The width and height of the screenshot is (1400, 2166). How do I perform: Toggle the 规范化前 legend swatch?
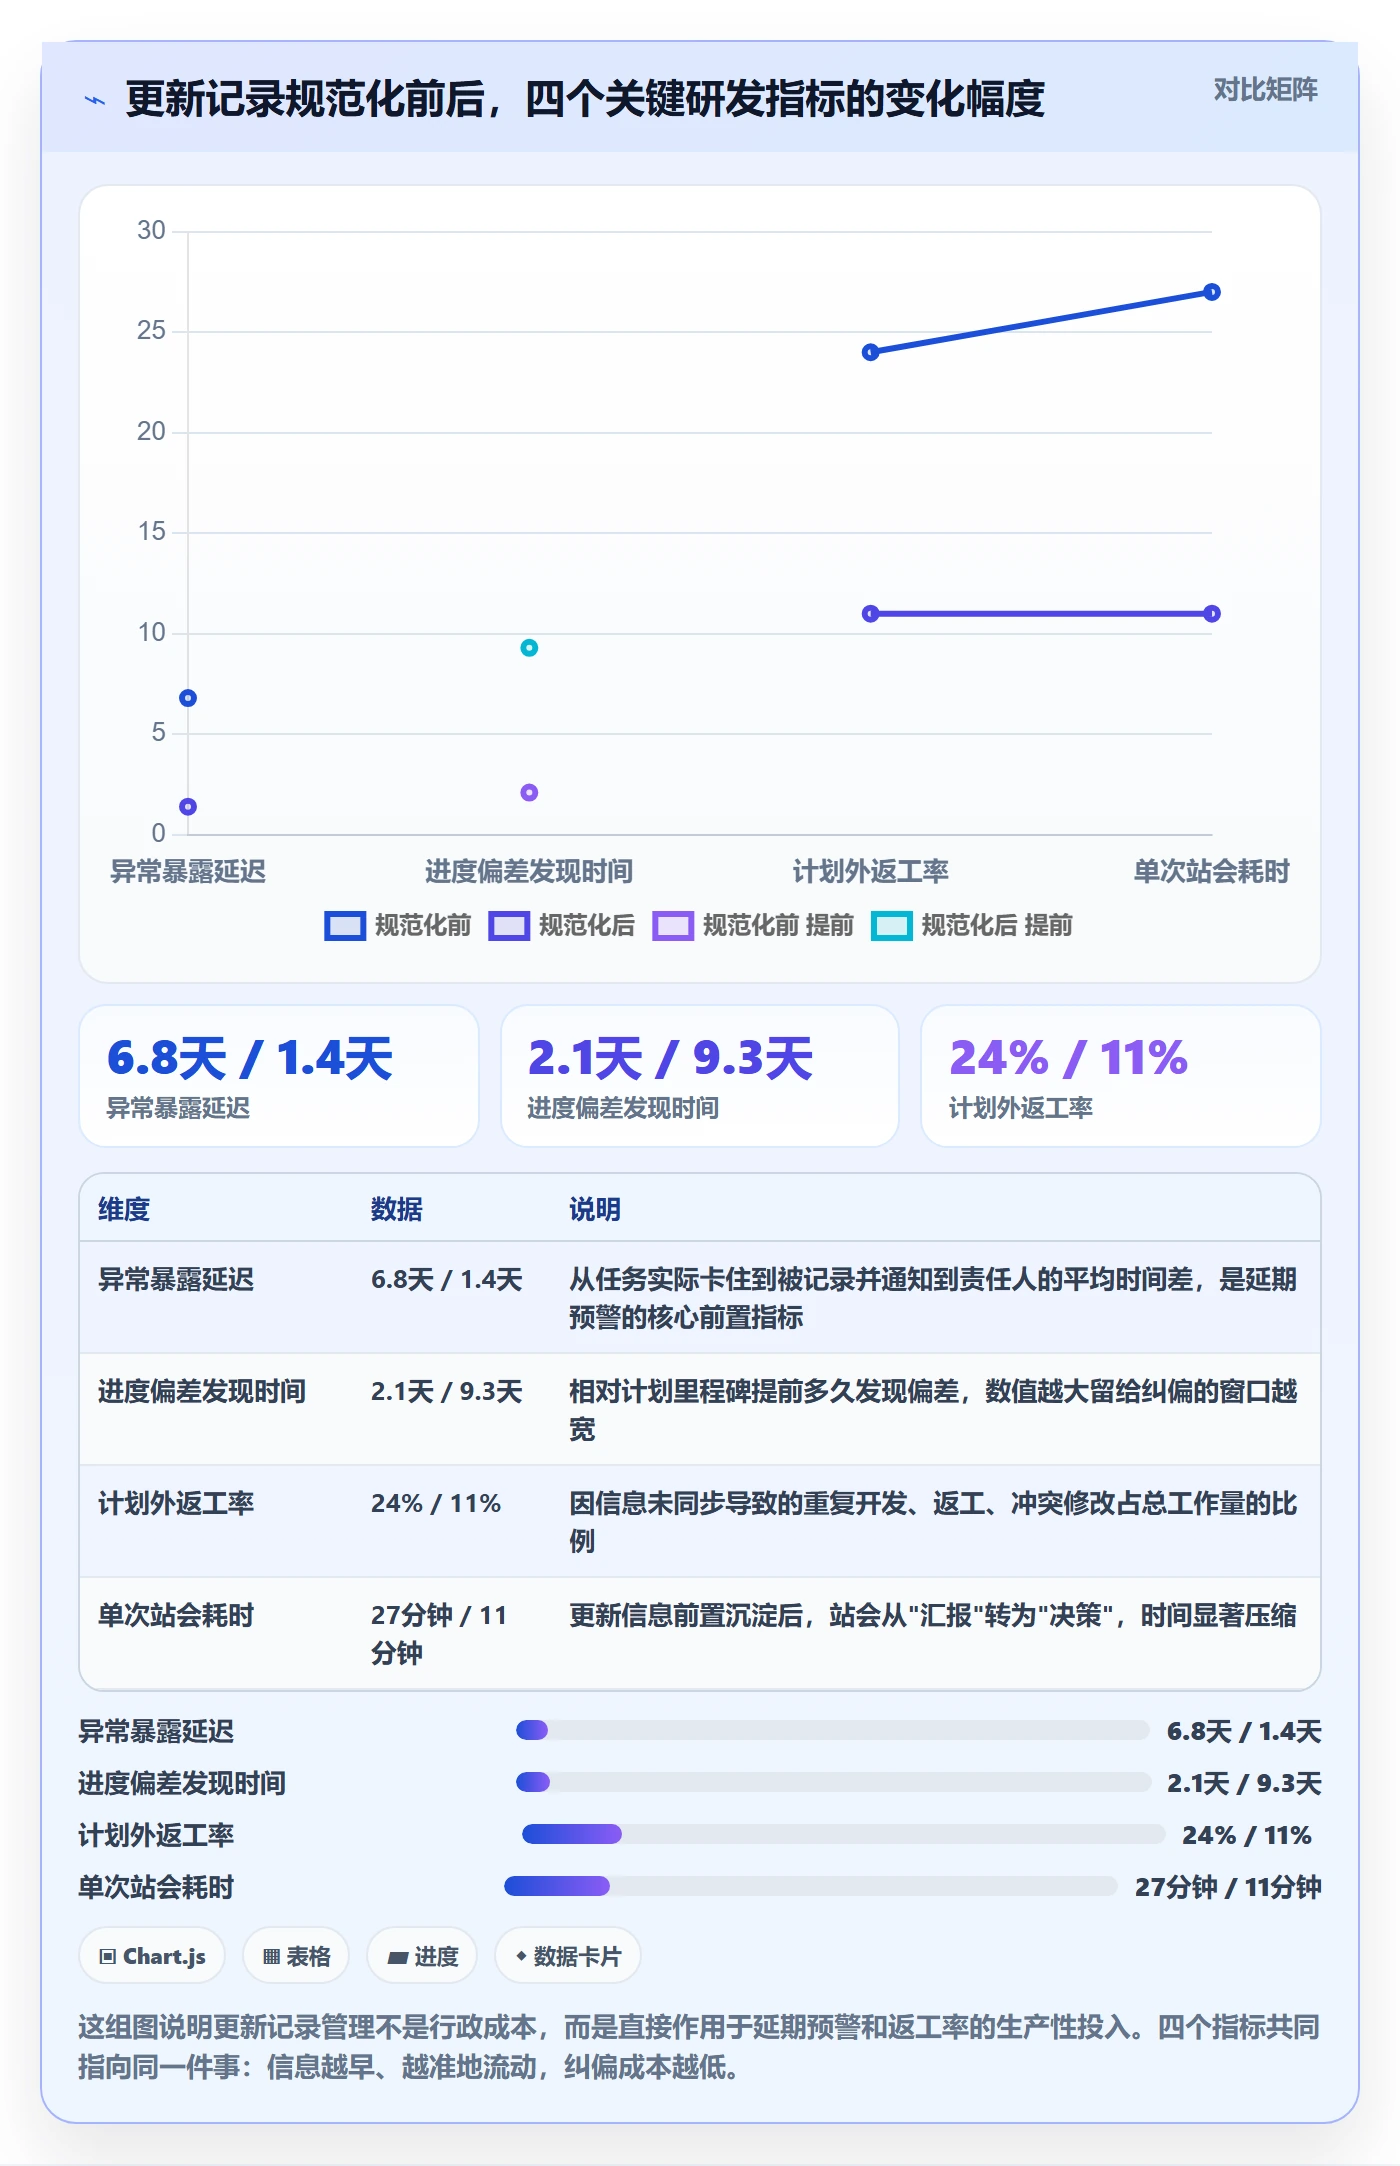(x=345, y=926)
